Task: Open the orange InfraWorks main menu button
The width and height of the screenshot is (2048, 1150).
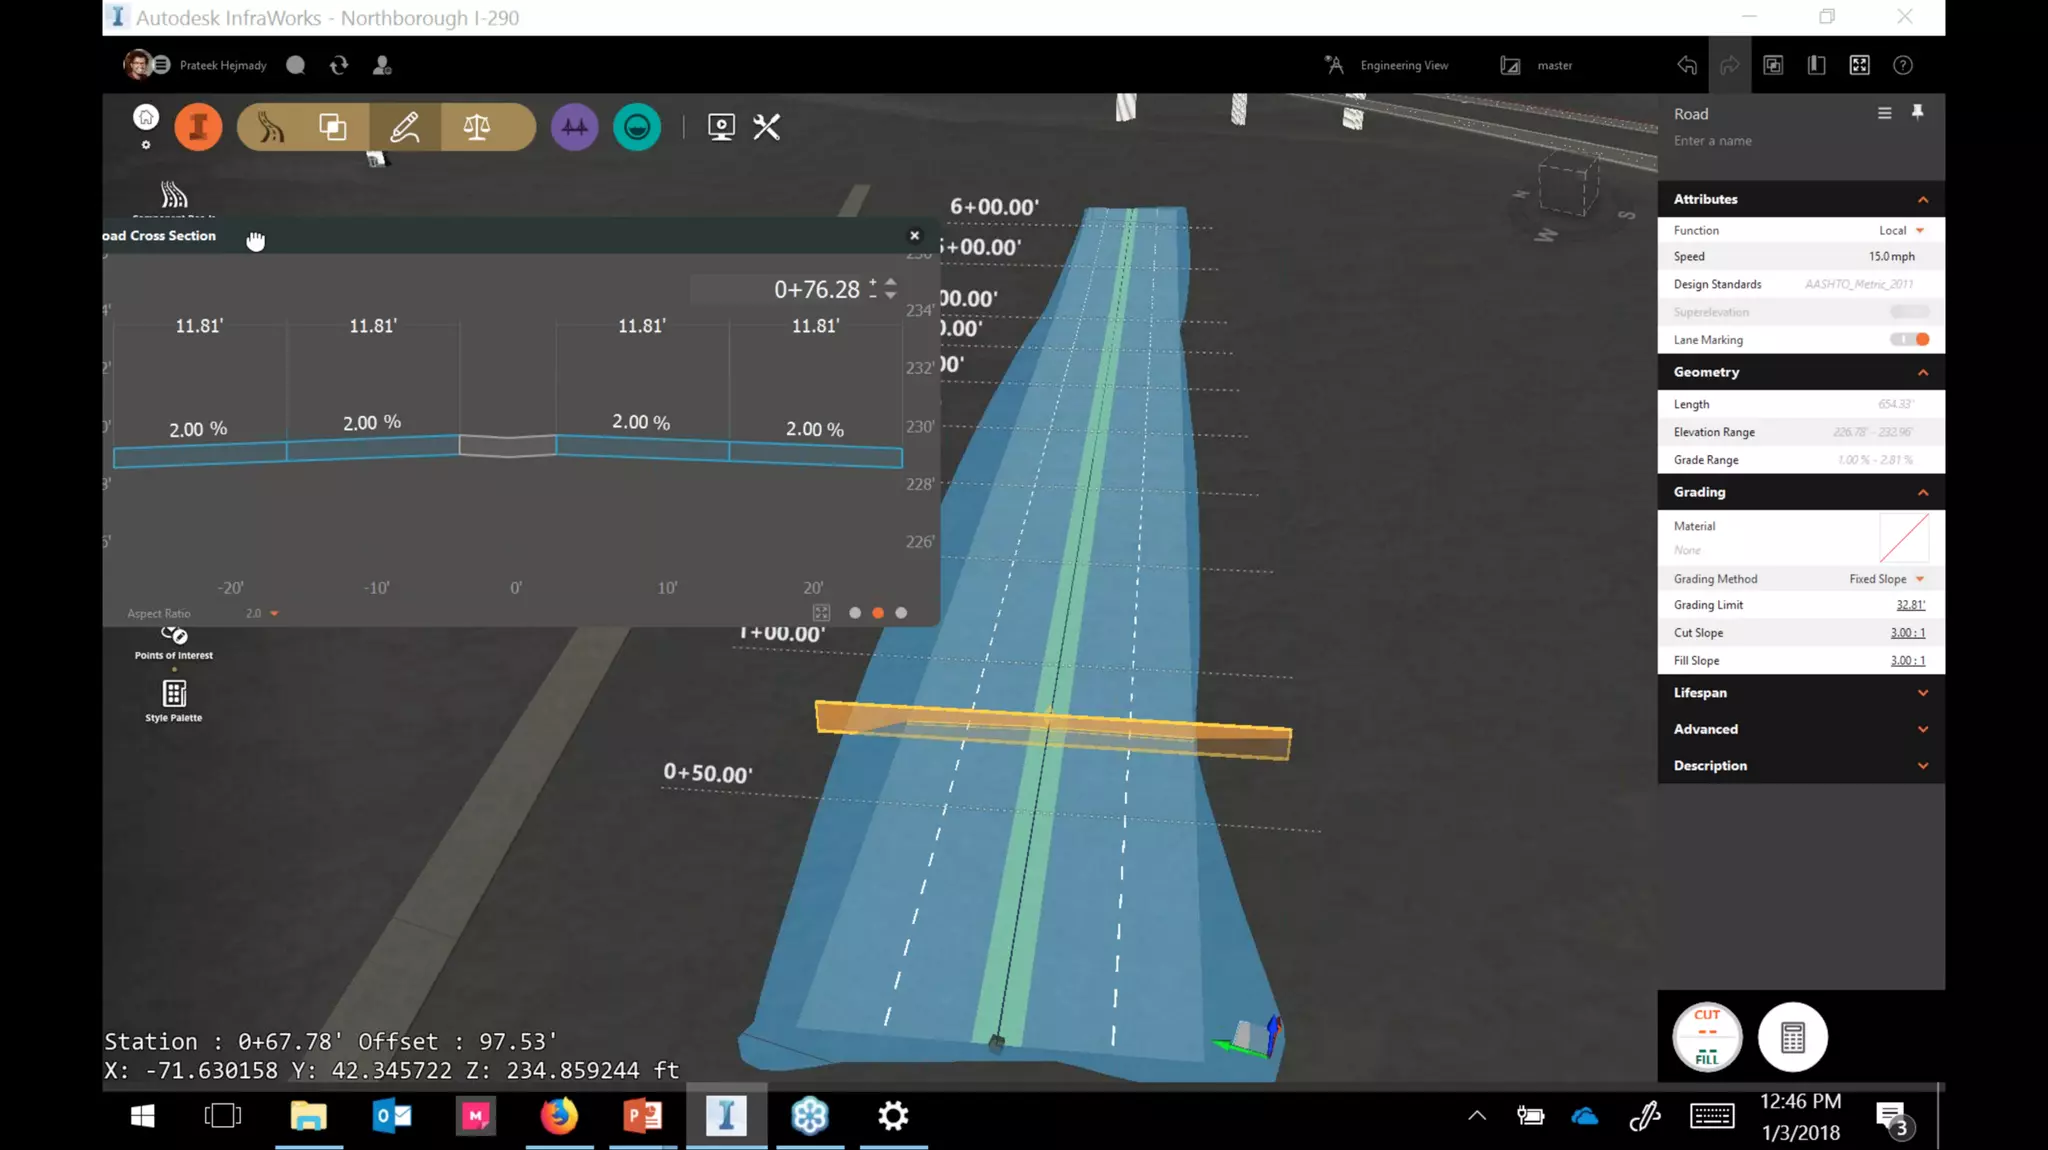Action: pyautogui.click(x=198, y=127)
